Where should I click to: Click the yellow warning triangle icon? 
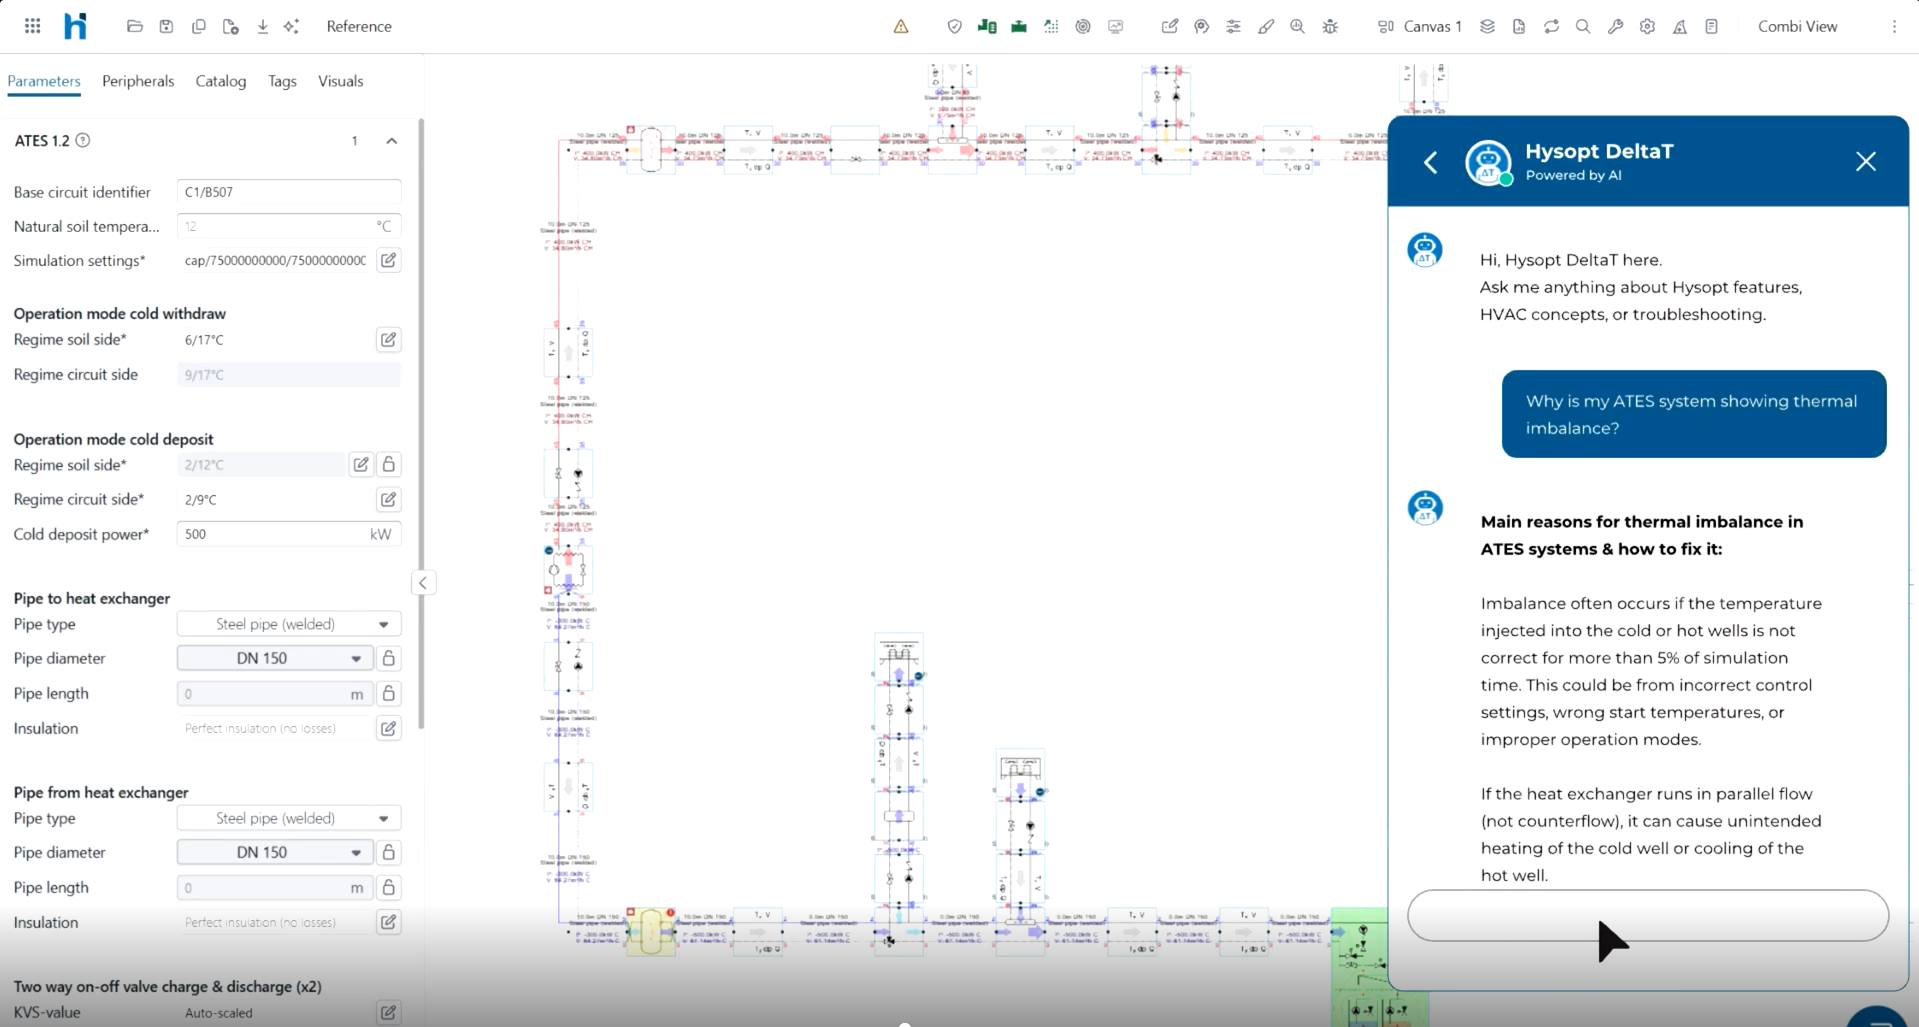click(901, 27)
